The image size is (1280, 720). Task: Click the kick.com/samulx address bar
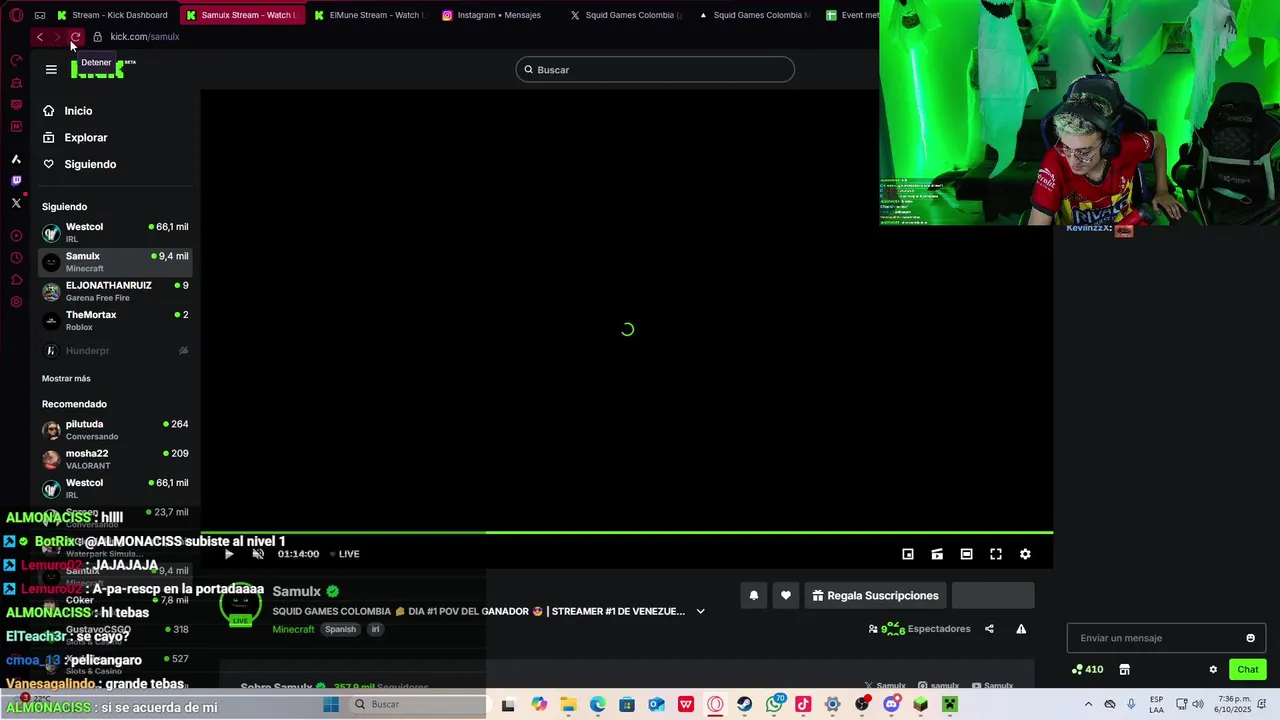(x=145, y=37)
